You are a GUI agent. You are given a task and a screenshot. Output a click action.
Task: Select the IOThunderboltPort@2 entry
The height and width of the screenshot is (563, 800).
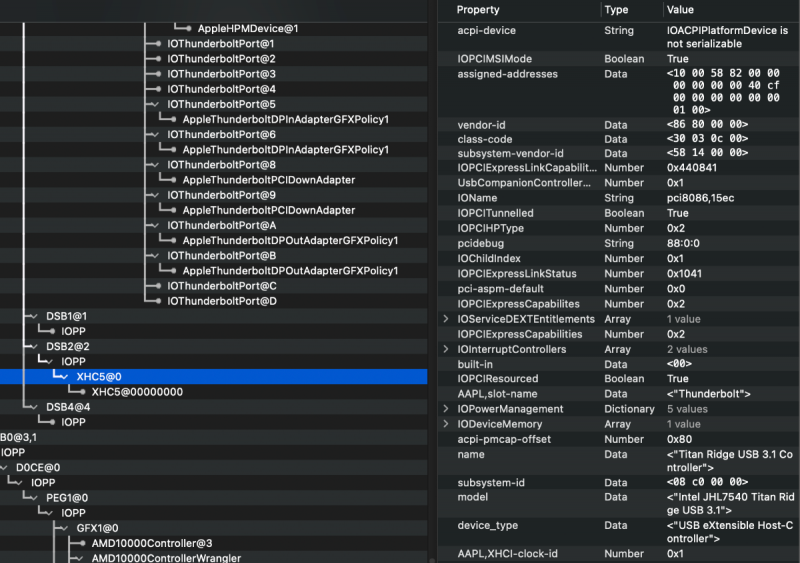221,59
